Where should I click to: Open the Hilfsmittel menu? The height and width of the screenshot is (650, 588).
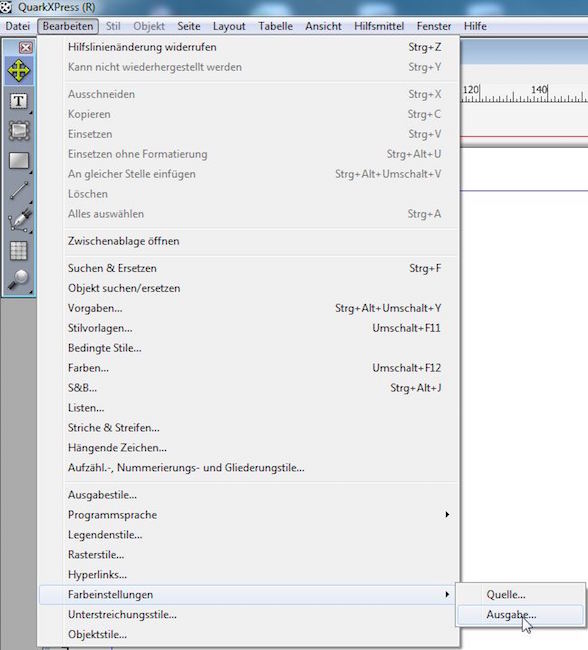pos(379,26)
